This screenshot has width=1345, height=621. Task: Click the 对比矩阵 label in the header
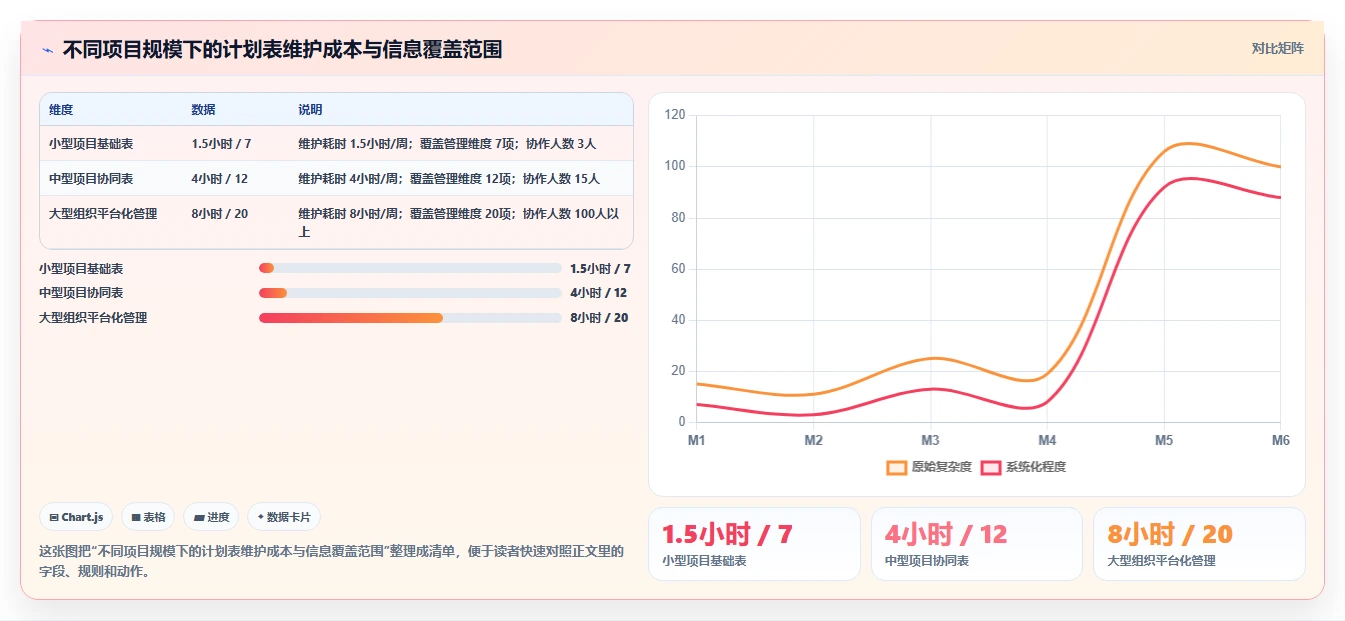pyautogui.click(x=1277, y=48)
